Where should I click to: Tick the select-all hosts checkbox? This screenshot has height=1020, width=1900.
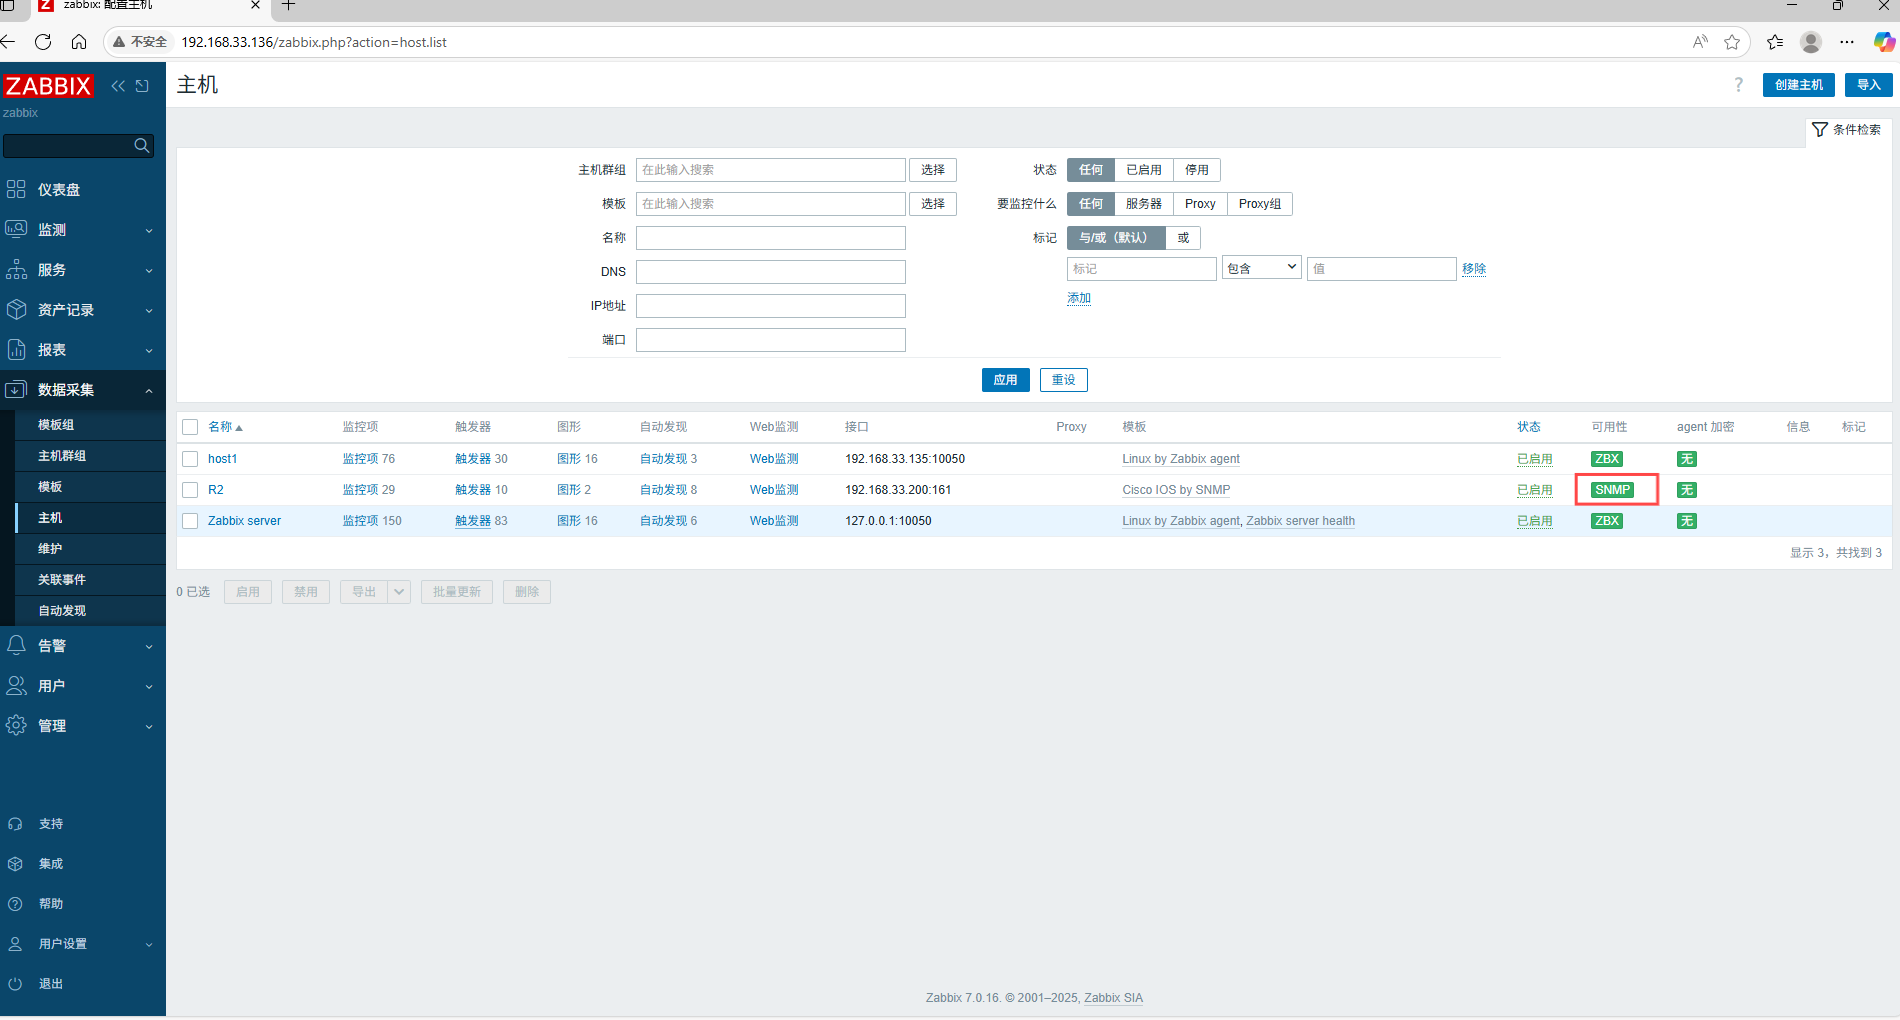pos(190,427)
